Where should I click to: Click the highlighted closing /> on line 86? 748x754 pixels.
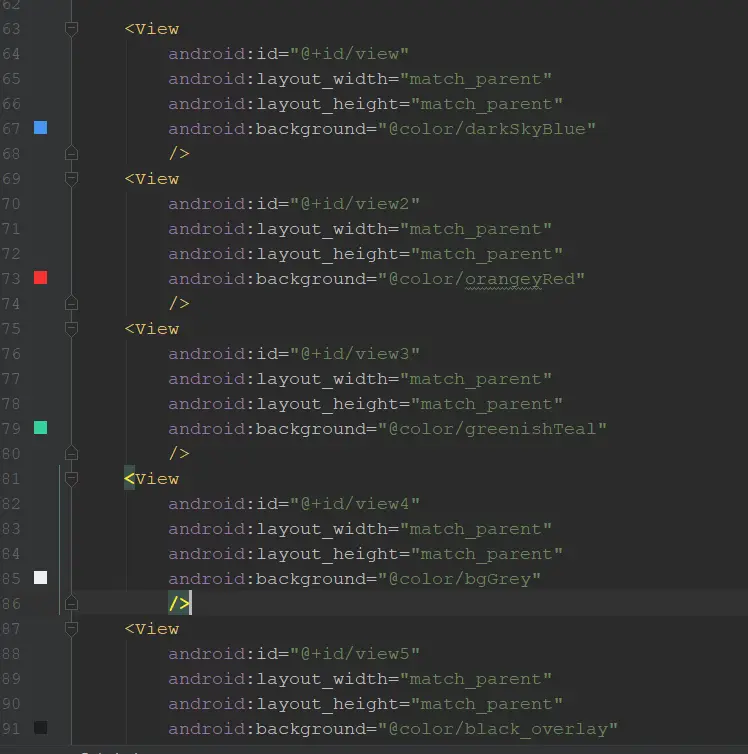179,603
